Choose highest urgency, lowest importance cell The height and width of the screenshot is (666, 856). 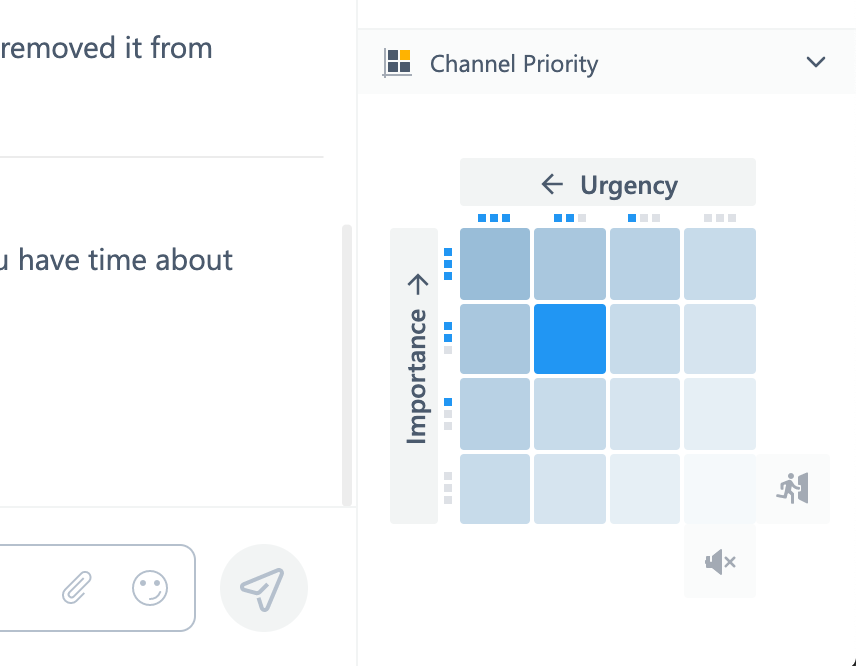495,489
